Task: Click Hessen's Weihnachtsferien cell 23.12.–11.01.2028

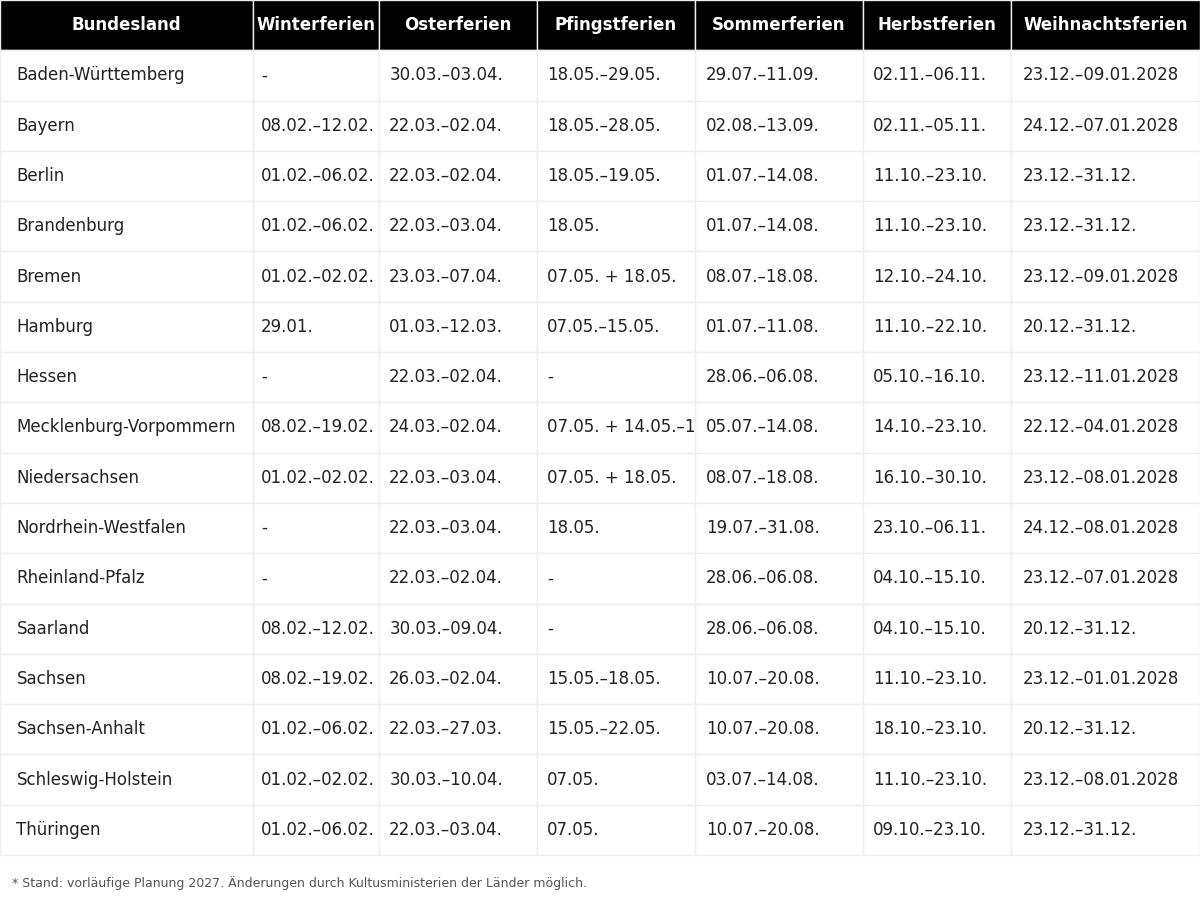Action: tap(1100, 377)
